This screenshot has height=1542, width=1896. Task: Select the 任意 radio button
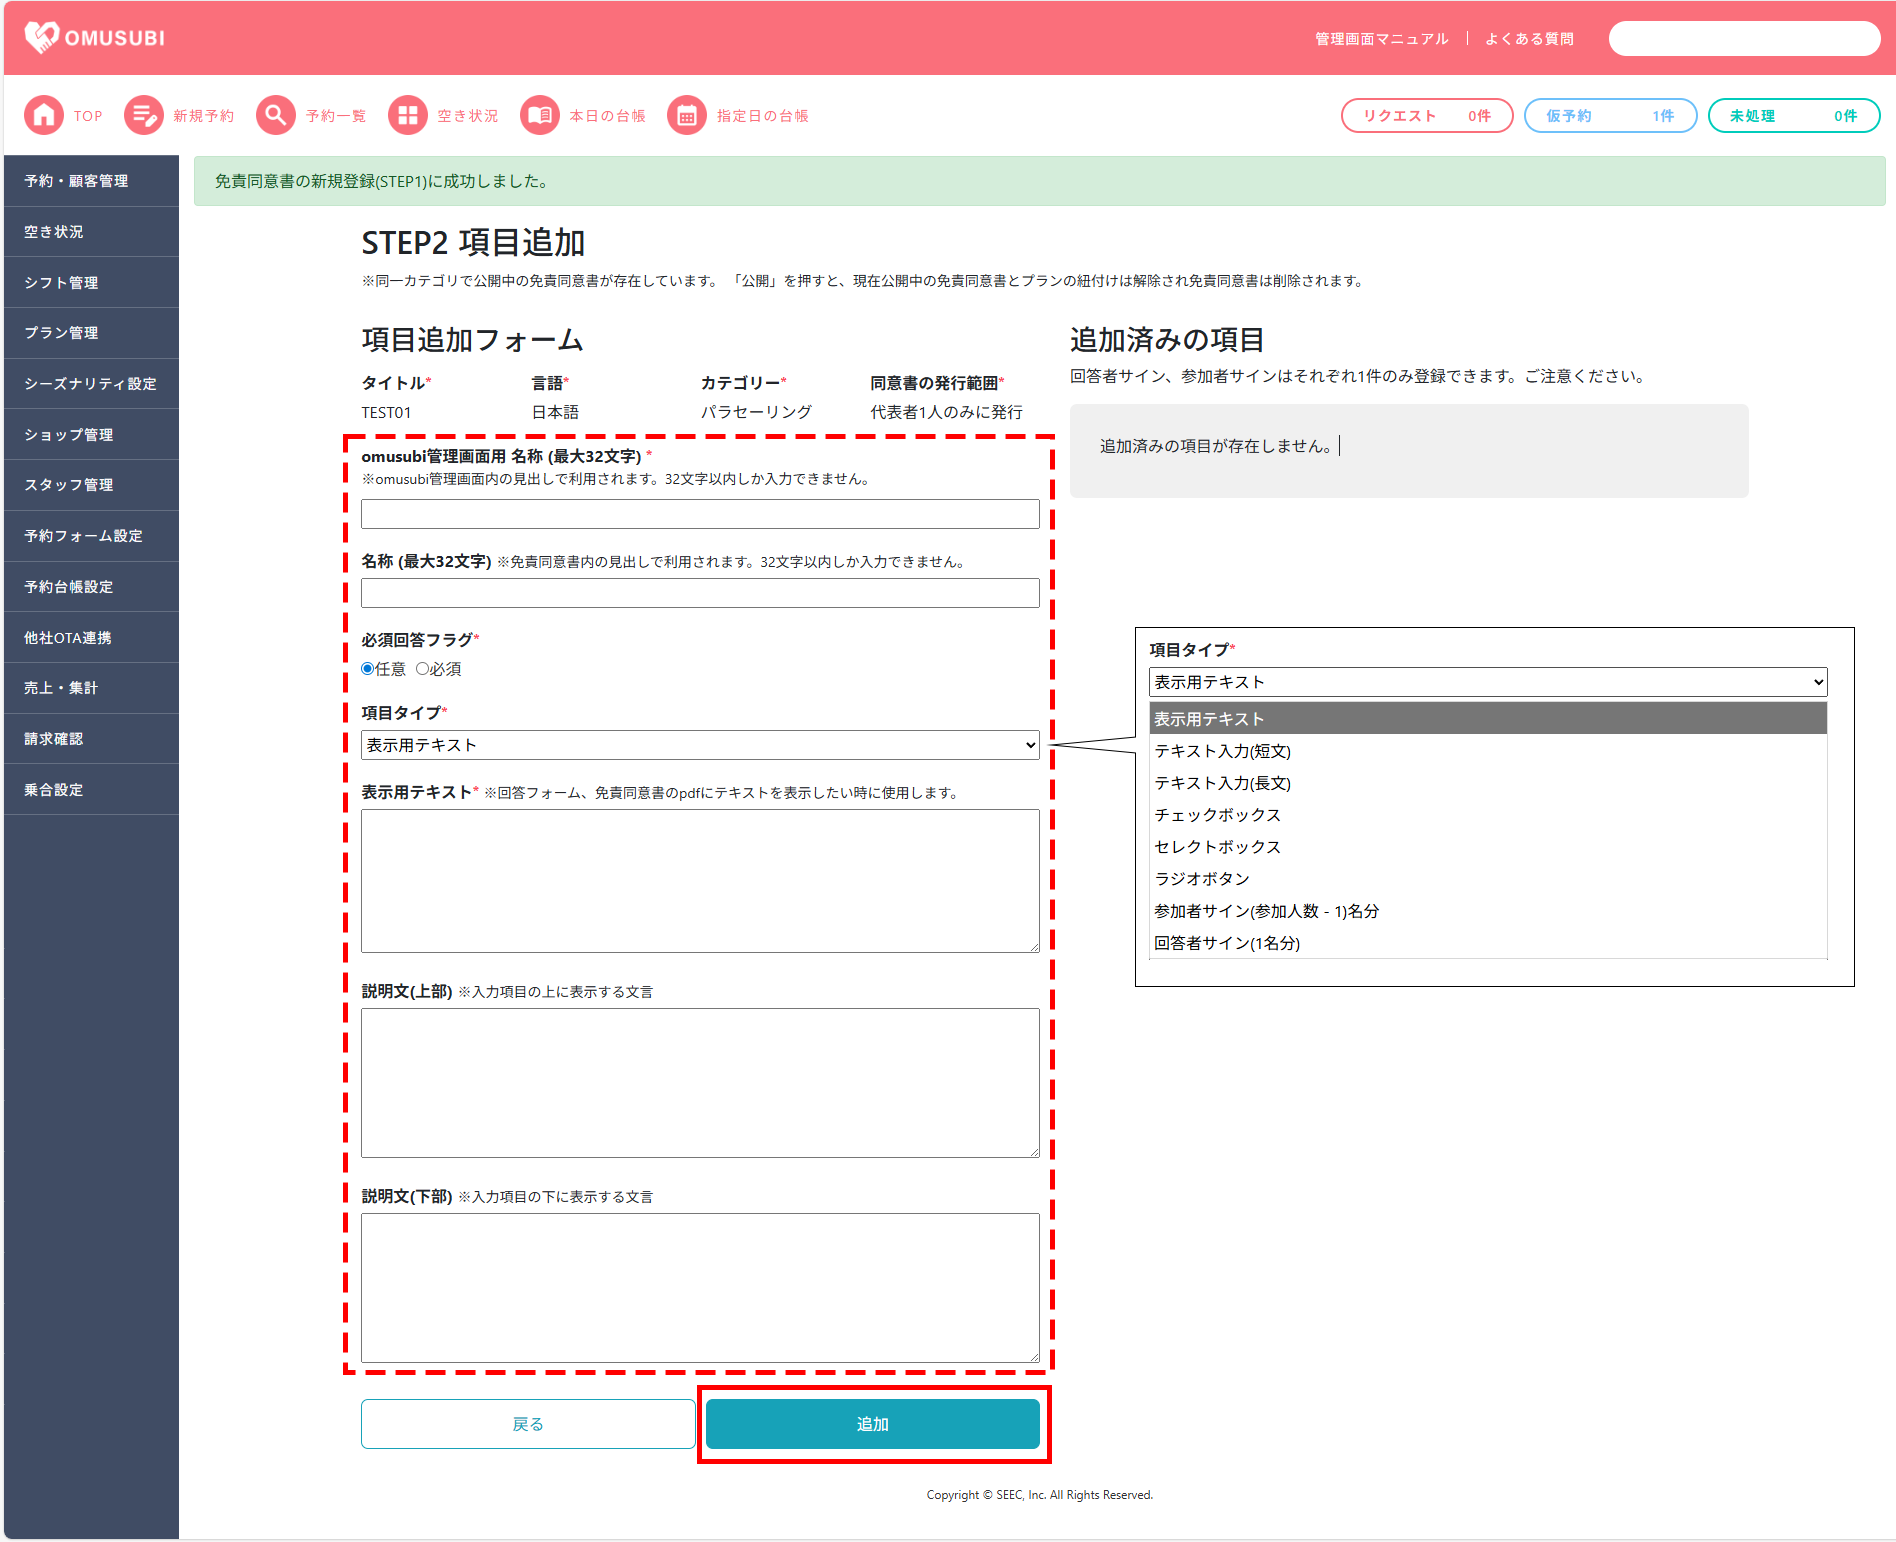point(368,669)
